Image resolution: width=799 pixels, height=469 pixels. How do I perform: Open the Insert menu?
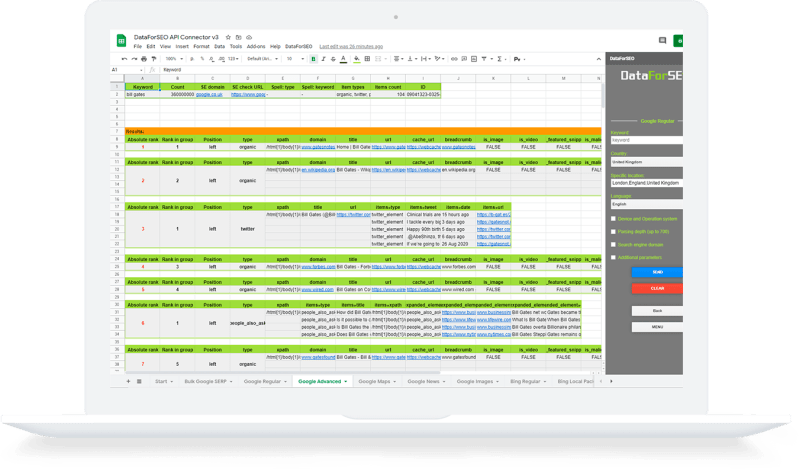click(x=182, y=46)
